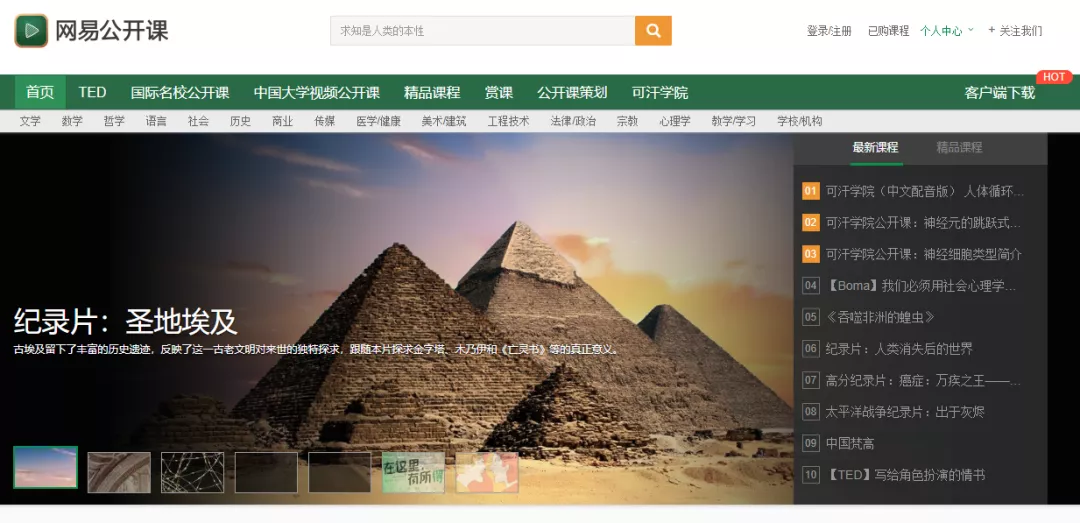The height and width of the screenshot is (523, 1080).
Task: Select the 社会 category
Action: (x=198, y=121)
